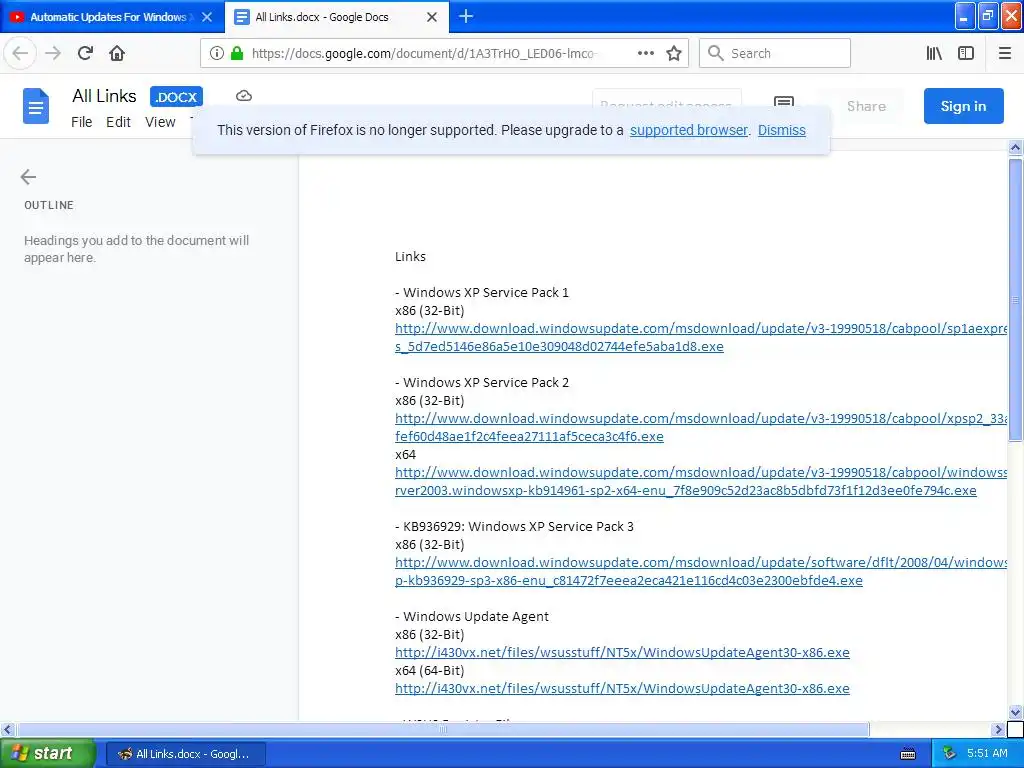Show the Firefox sidebars icon
The height and width of the screenshot is (768, 1024).
coord(966,53)
